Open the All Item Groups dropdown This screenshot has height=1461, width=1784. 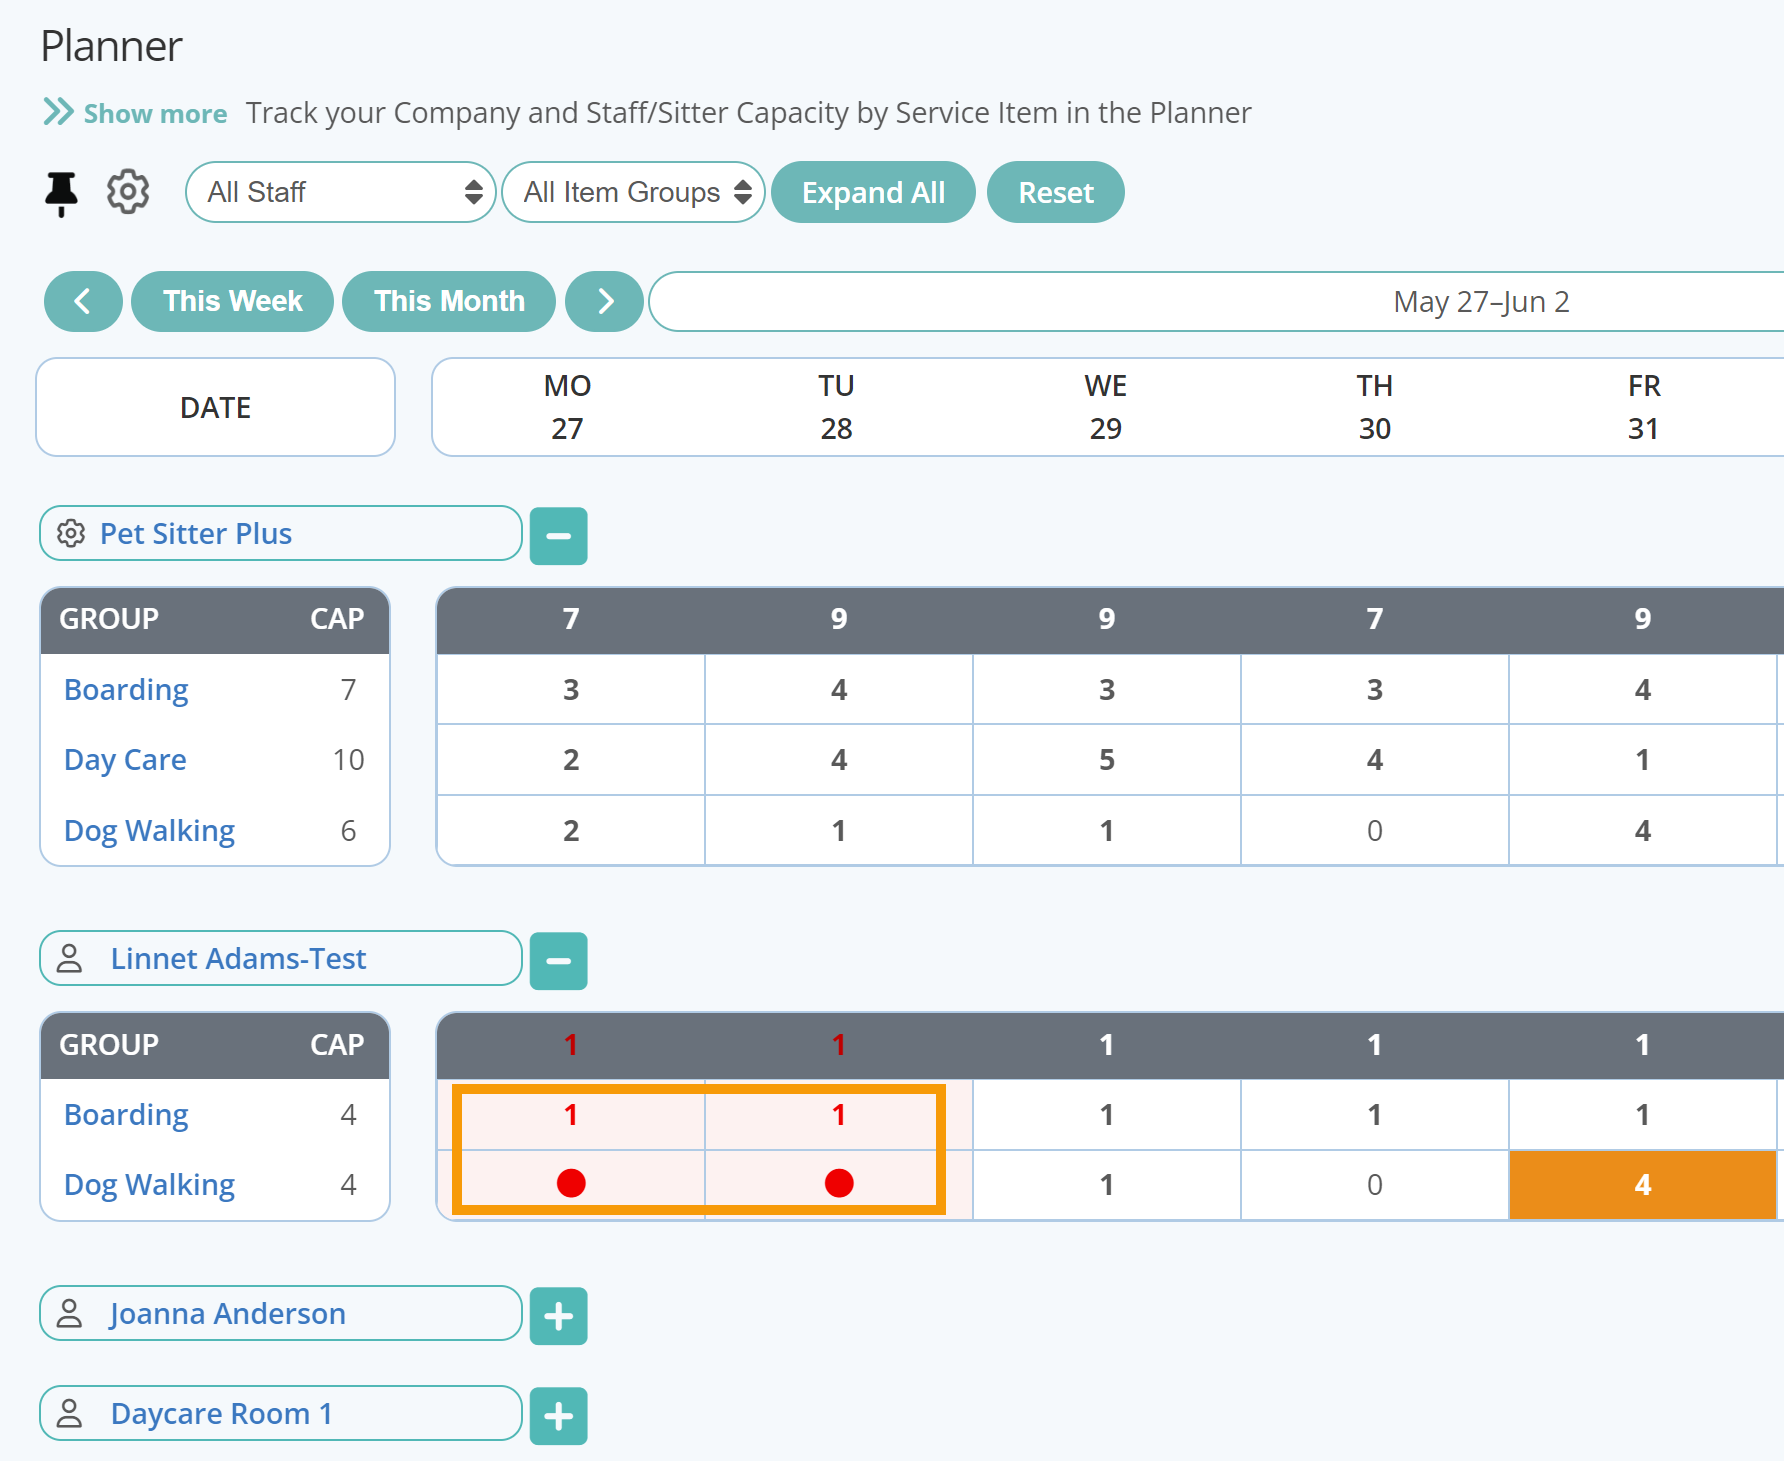(633, 192)
